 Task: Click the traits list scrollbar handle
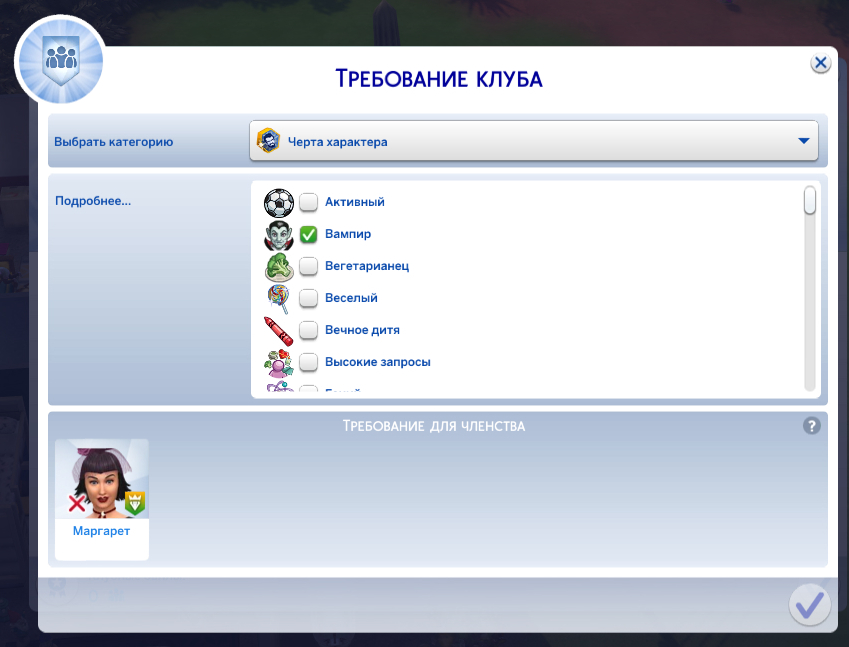(809, 200)
